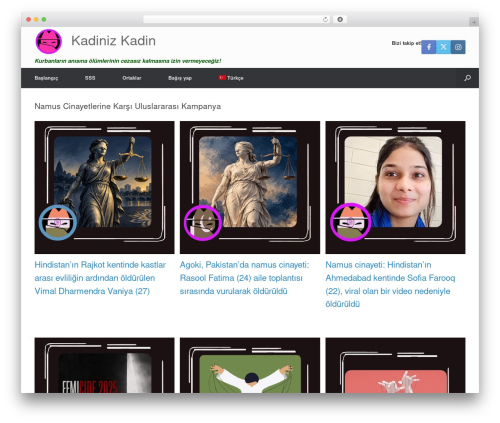Click the pink Kadiniz Kadin logo
Image resolution: width=500 pixels, height=423 pixels.
pos(49,41)
